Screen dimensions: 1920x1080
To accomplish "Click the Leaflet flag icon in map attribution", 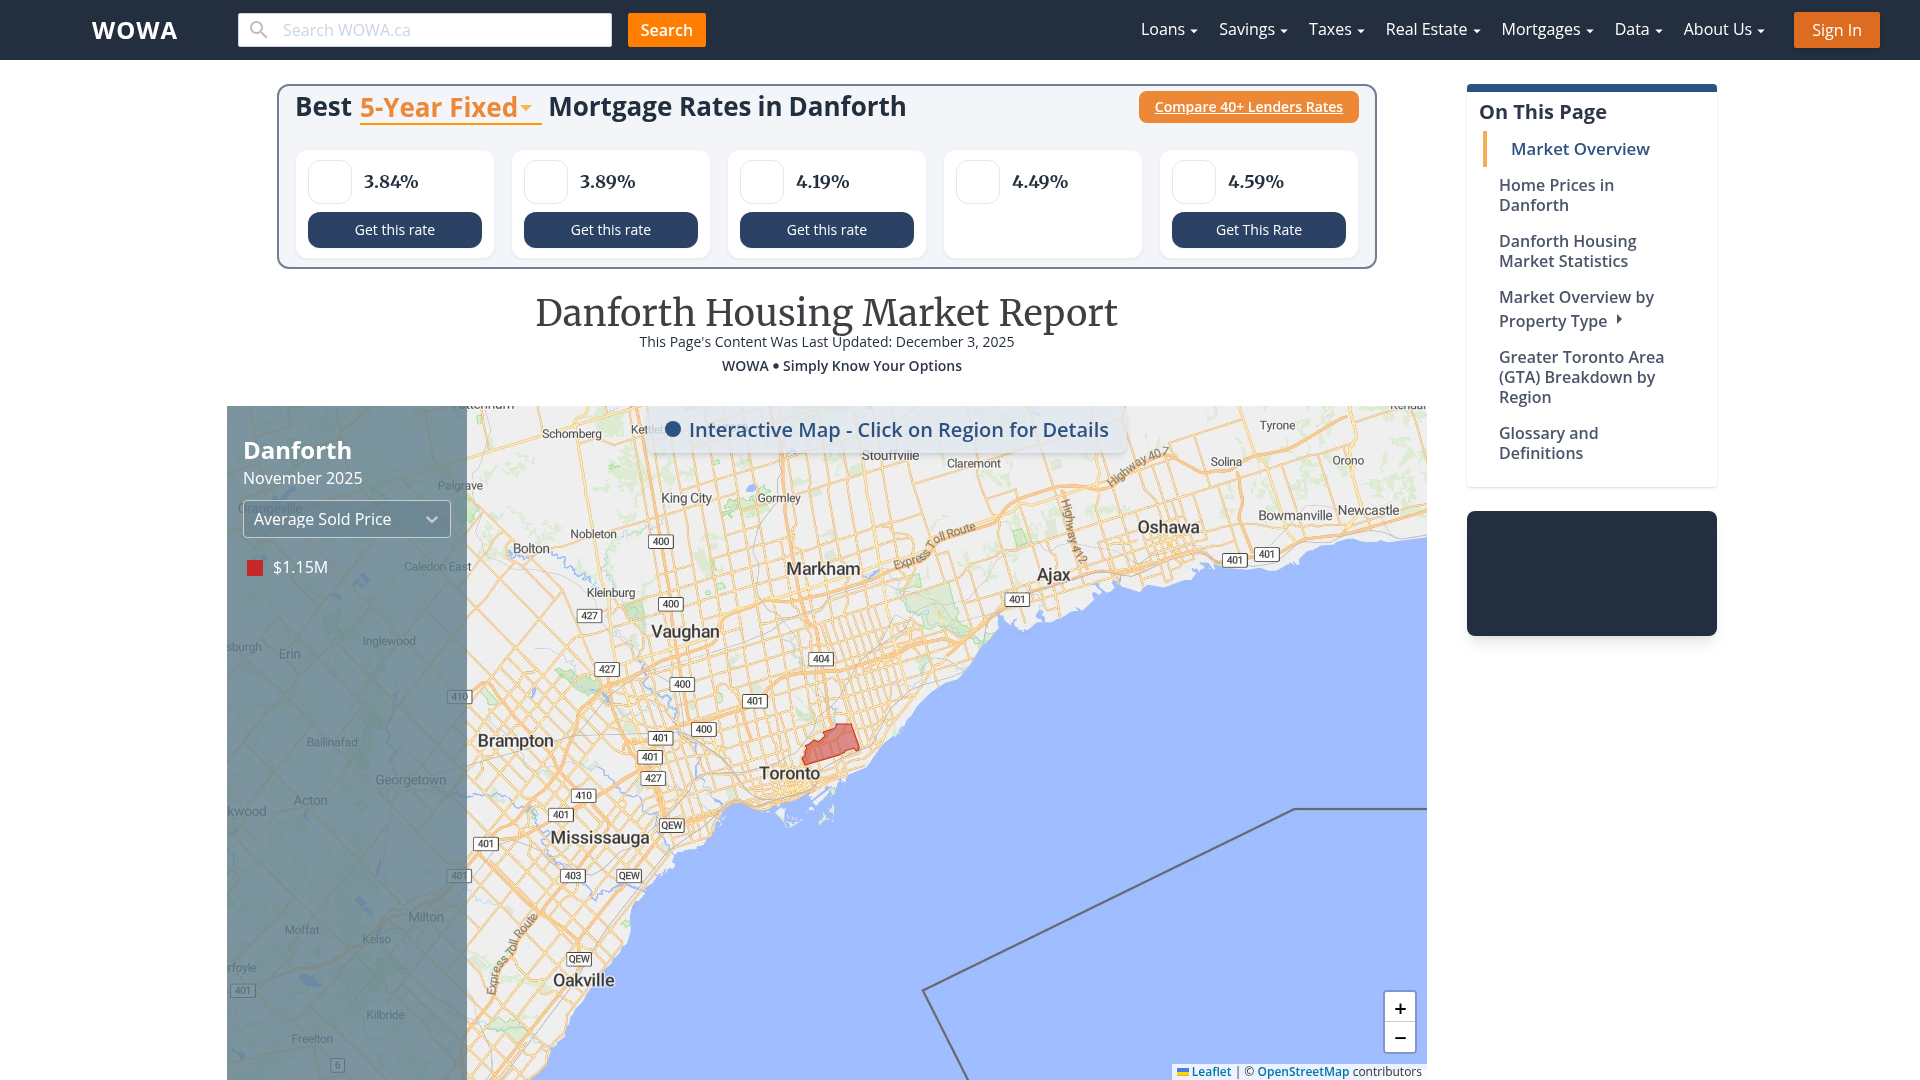I will (1183, 1071).
